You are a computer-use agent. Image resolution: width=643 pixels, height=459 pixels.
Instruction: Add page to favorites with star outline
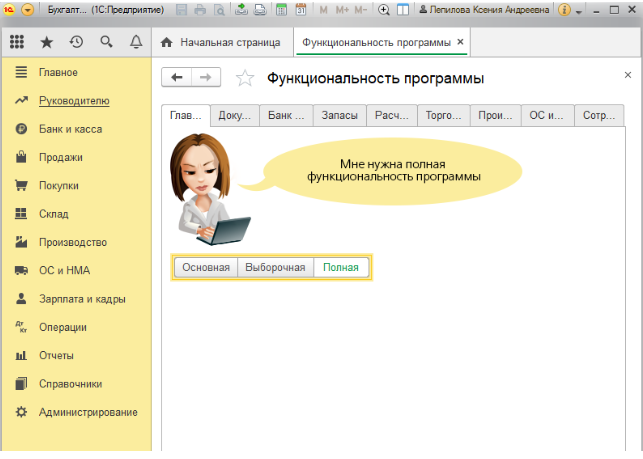coord(245,78)
